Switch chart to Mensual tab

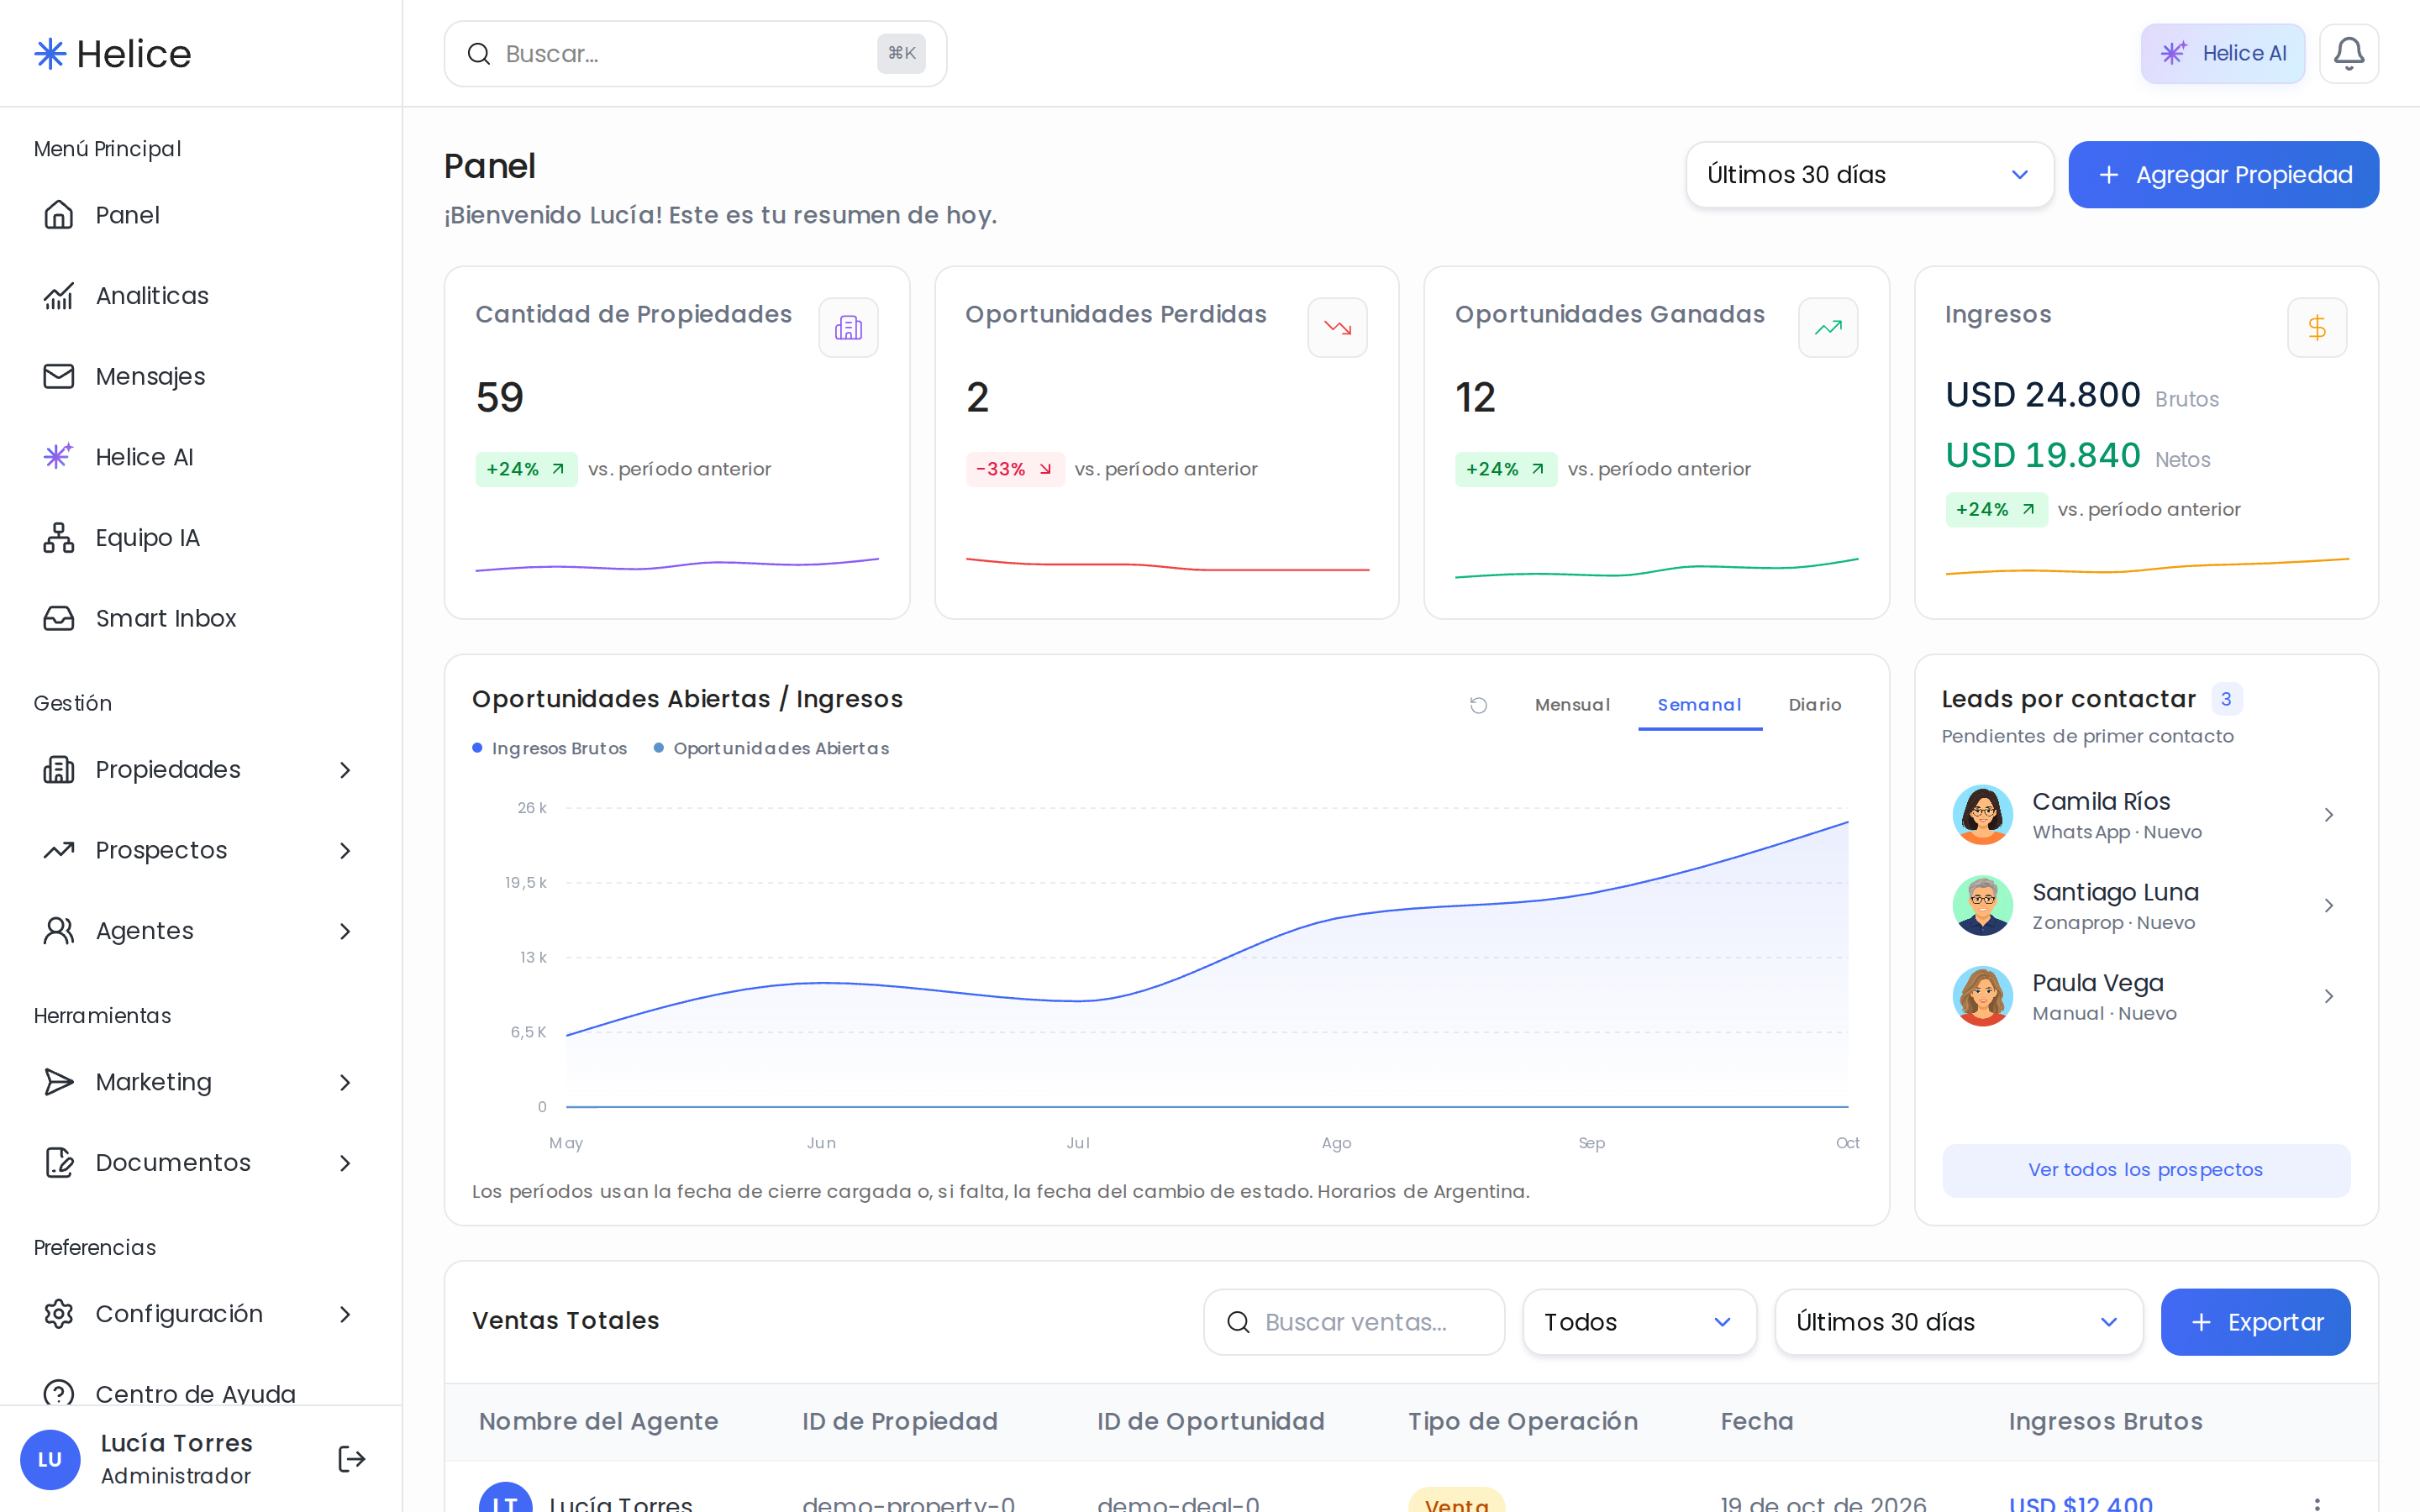[1572, 705]
